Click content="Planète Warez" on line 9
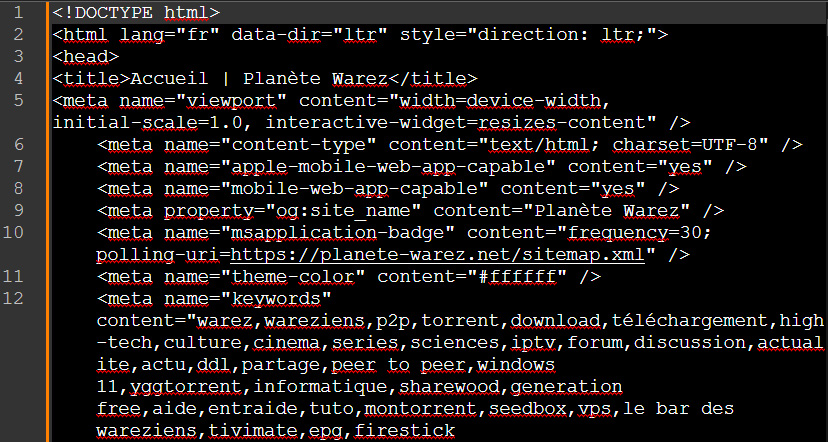The height and width of the screenshot is (442, 828). 562,211
